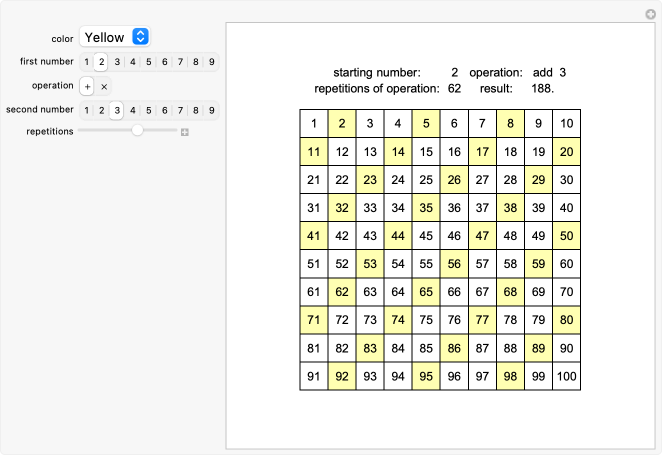Set second number to 9
The height and width of the screenshot is (456, 662).
pyautogui.click(x=212, y=111)
